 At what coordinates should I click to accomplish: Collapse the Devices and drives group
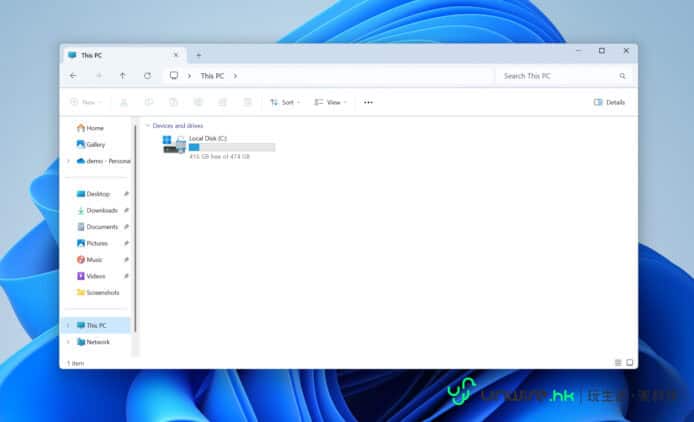pos(148,126)
